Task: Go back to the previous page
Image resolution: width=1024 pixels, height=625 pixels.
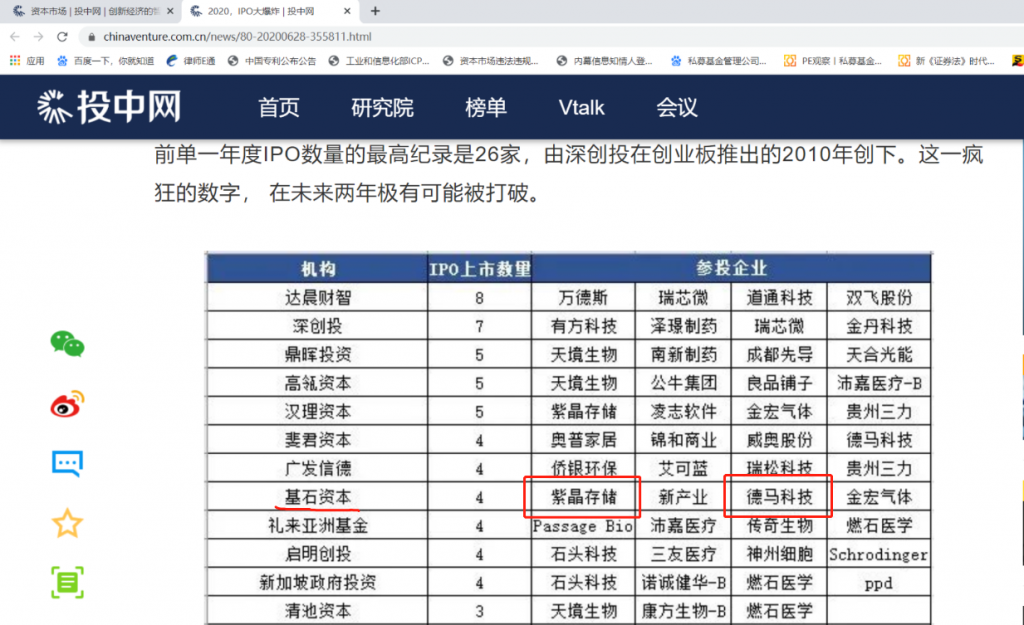Action: click(x=15, y=37)
